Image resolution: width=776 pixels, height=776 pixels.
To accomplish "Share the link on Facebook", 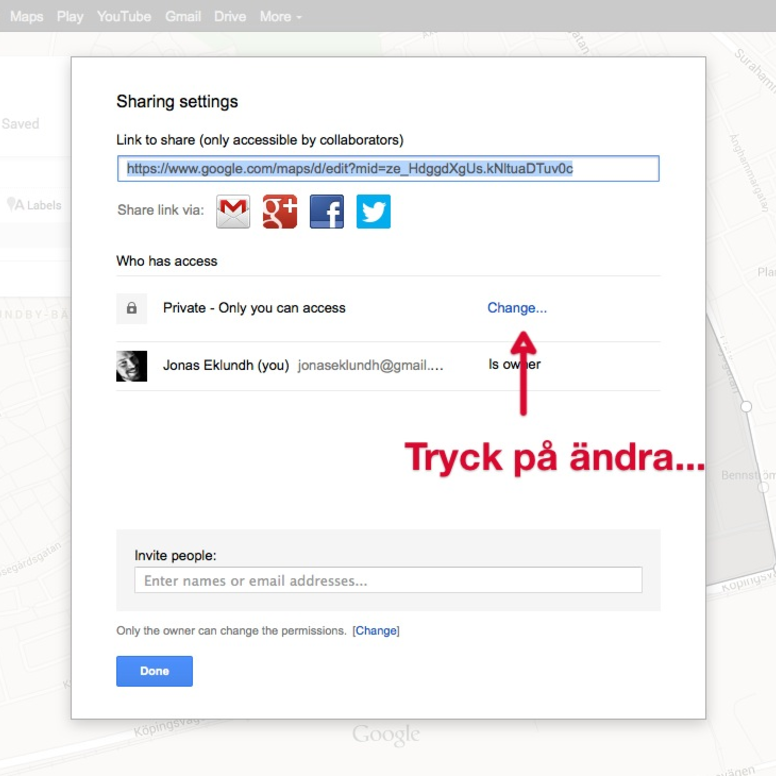I will point(327,211).
